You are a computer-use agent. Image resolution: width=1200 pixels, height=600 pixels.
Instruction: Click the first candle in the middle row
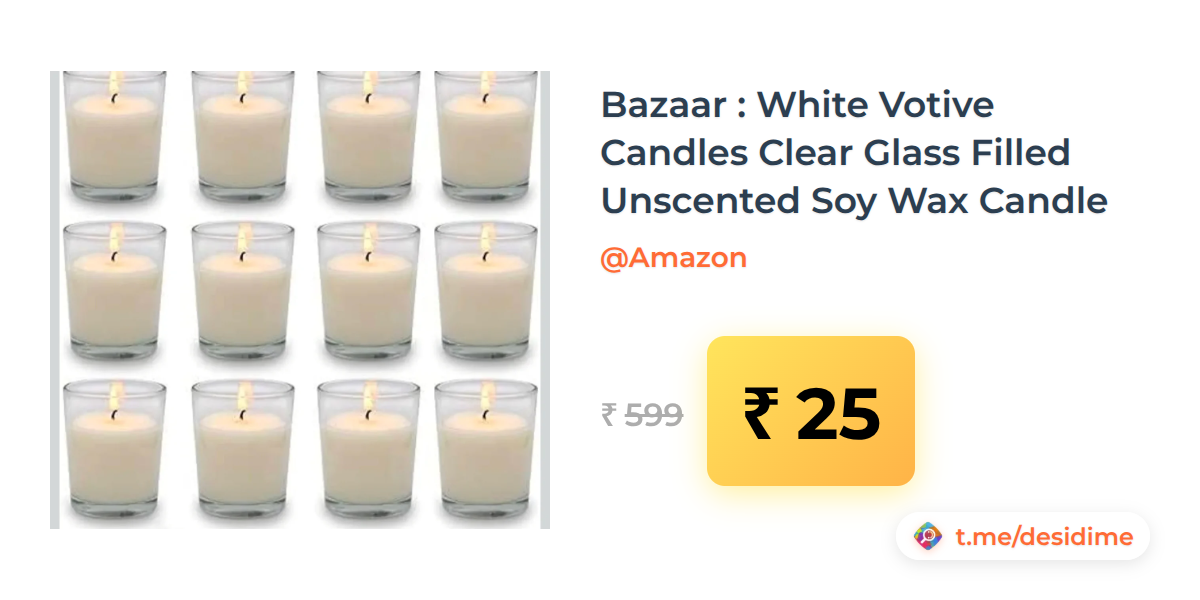[x=115, y=291]
